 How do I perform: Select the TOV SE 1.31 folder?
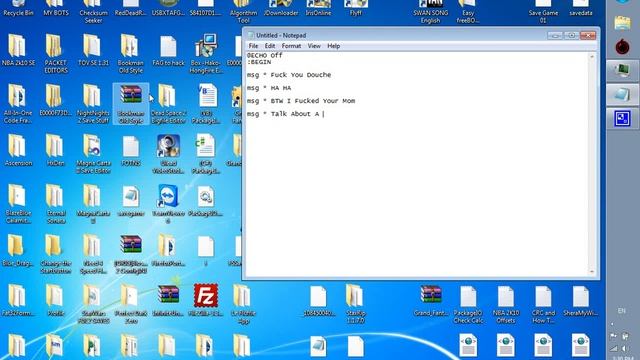pos(93,50)
